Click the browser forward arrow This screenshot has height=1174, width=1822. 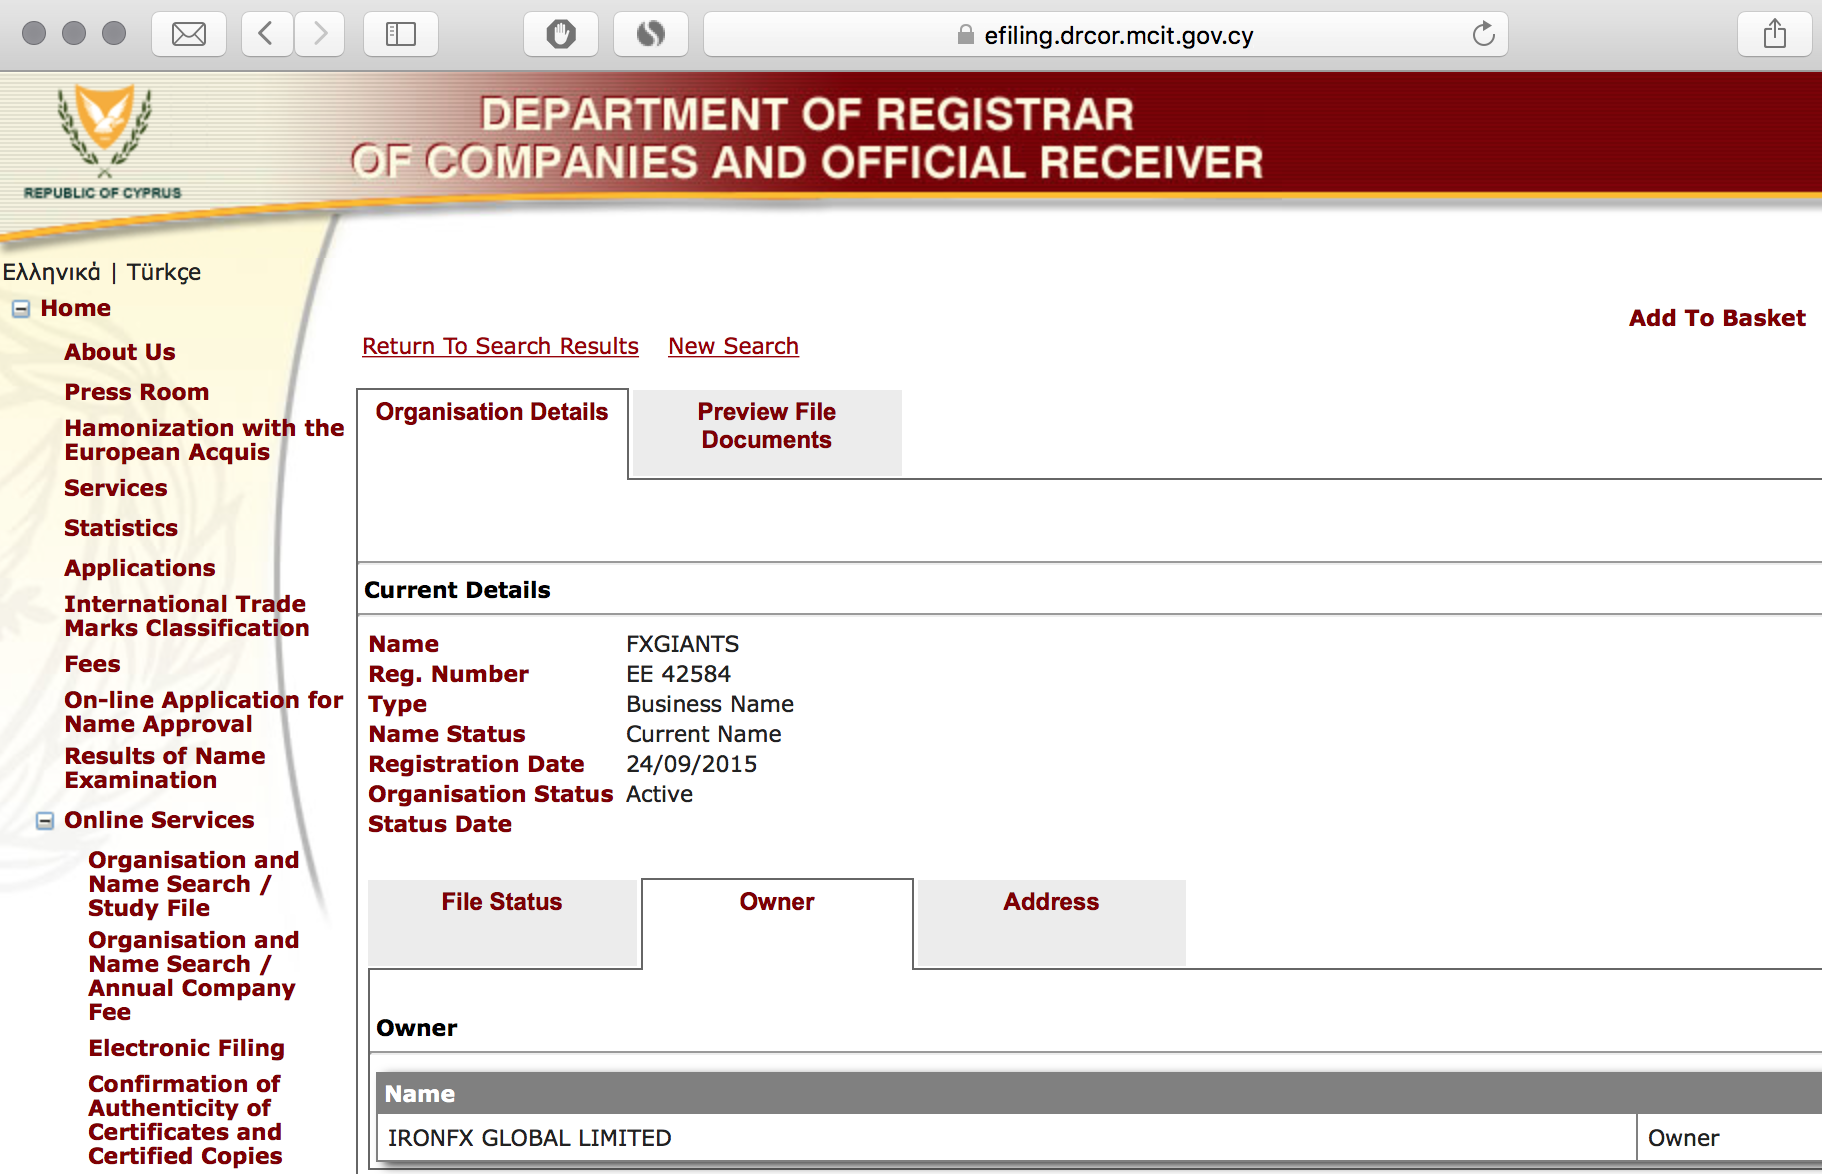coord(320,35)
